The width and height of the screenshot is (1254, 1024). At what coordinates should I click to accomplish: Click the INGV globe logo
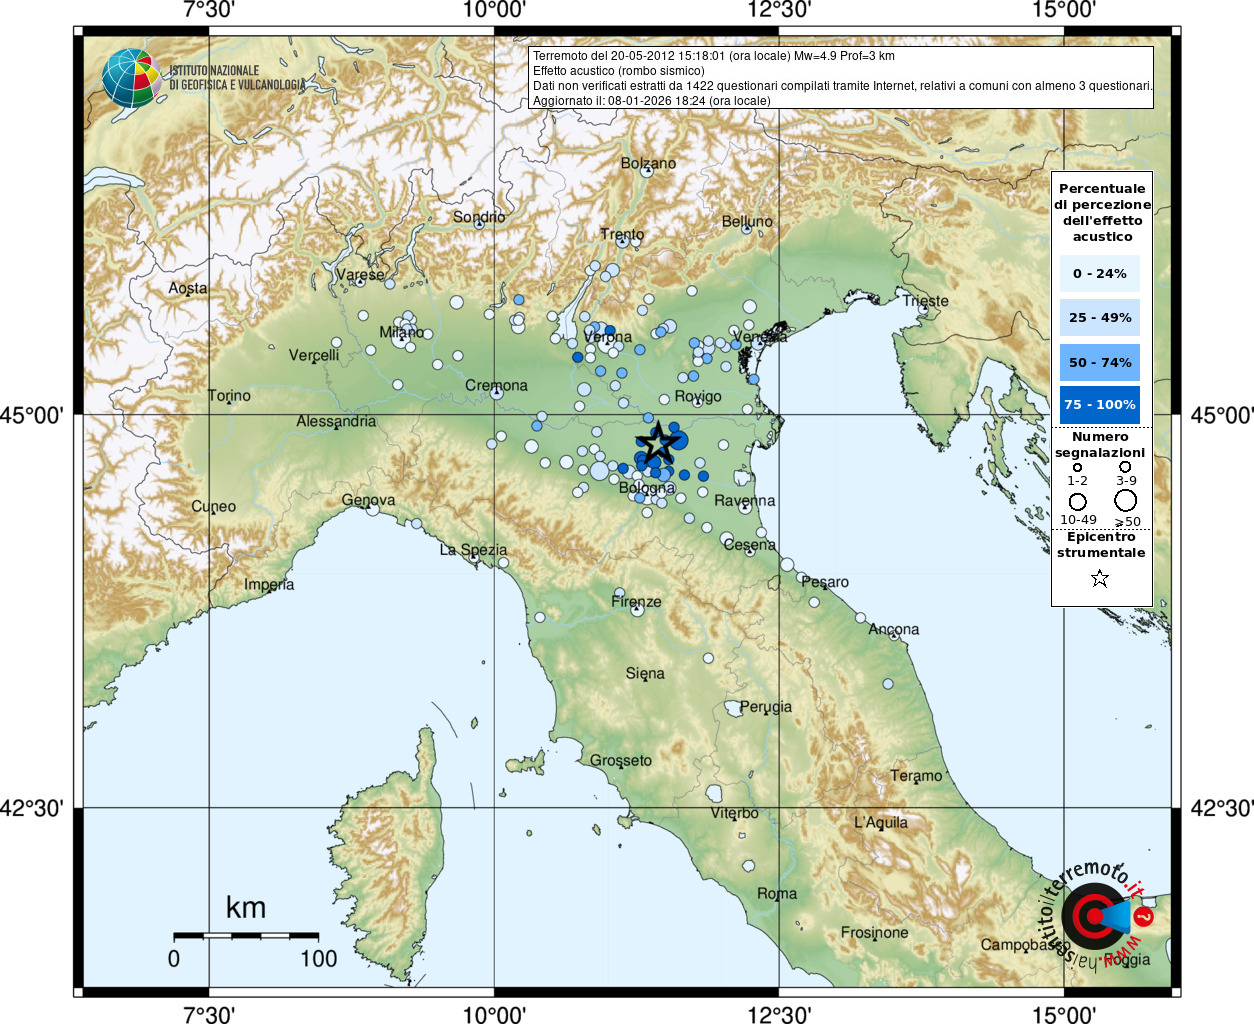pyautogui.click(x=131, y=78)
